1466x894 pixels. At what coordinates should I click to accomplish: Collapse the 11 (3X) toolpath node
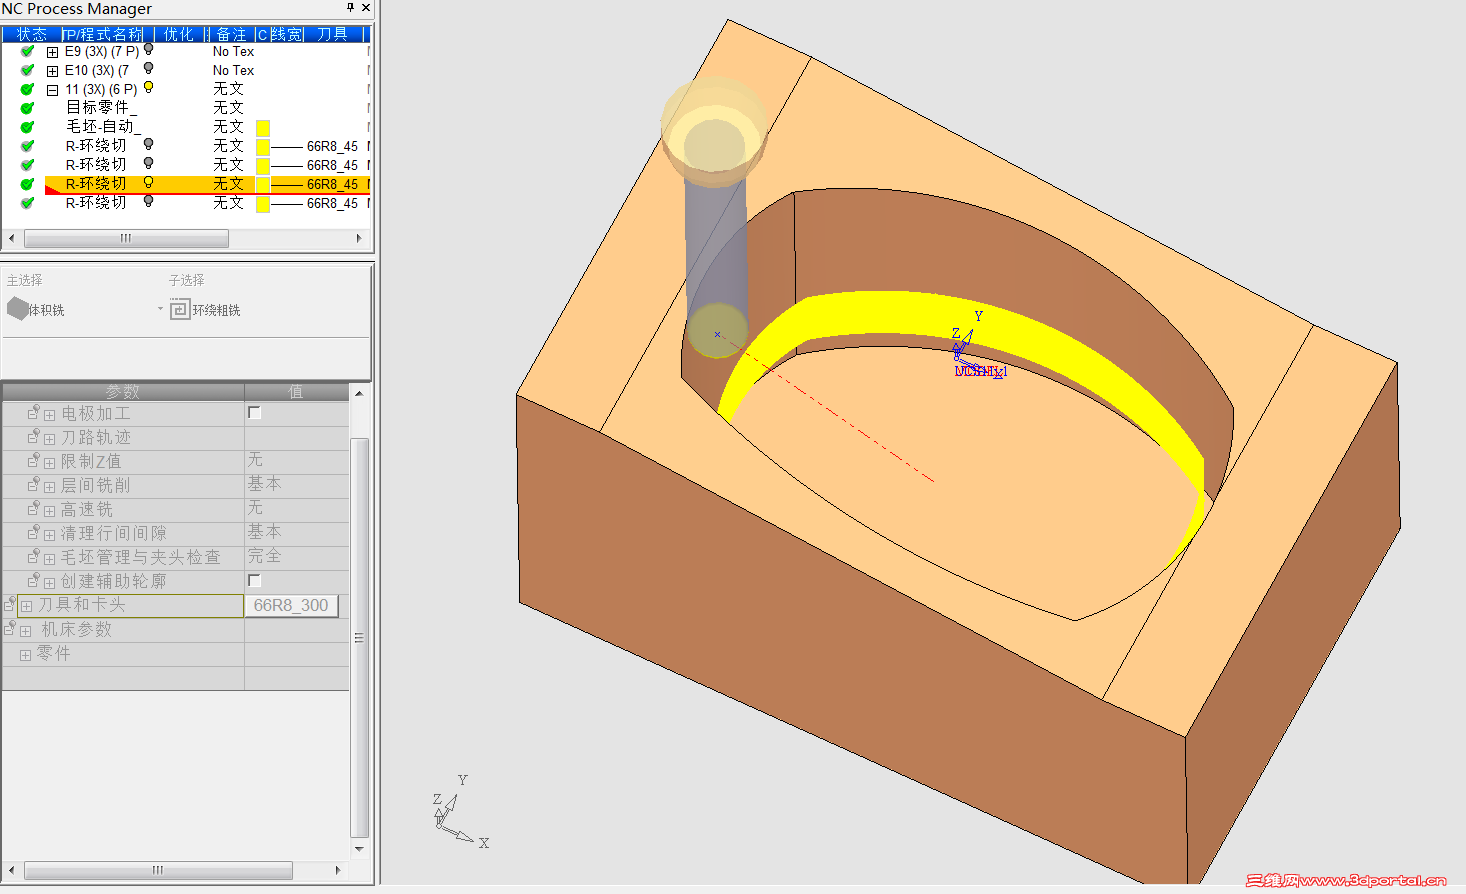coord(52,90)
